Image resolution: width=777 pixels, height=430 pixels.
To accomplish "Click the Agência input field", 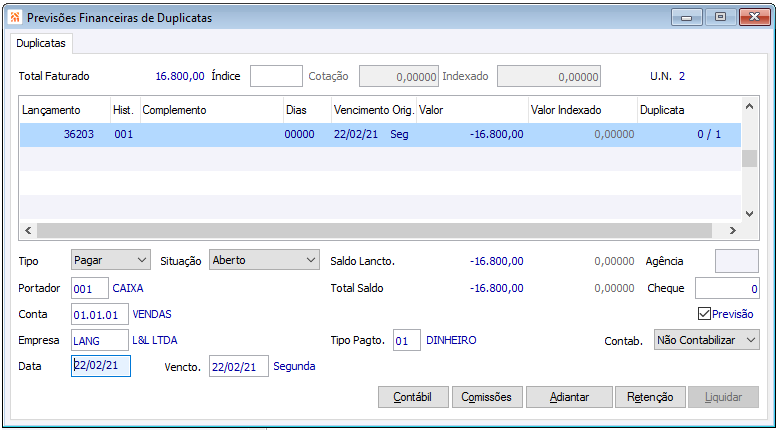I will click(x=736, y=261).
